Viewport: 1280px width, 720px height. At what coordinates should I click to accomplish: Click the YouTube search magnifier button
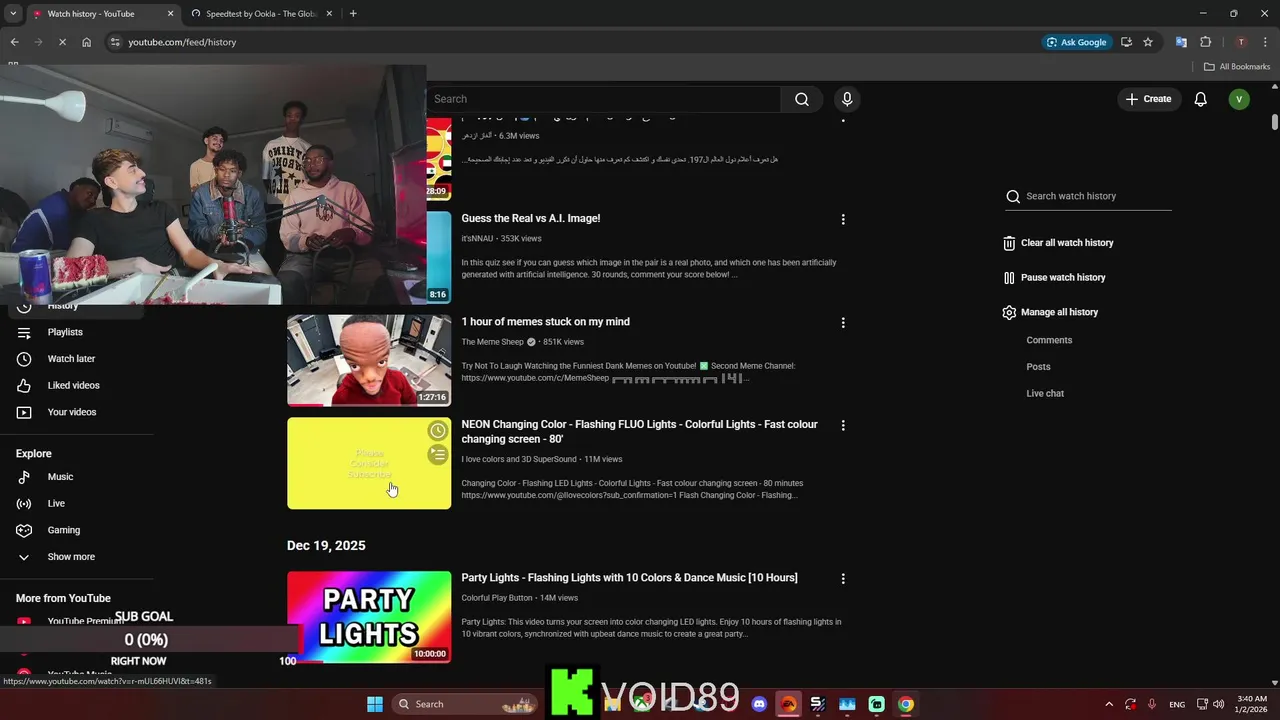tap(801, 99)
